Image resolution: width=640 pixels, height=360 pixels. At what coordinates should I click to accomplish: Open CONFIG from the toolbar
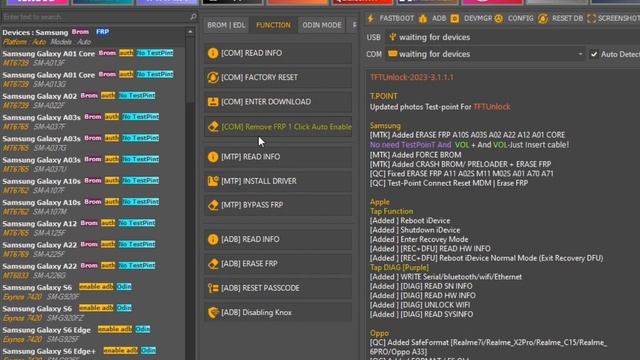(520, 18)
